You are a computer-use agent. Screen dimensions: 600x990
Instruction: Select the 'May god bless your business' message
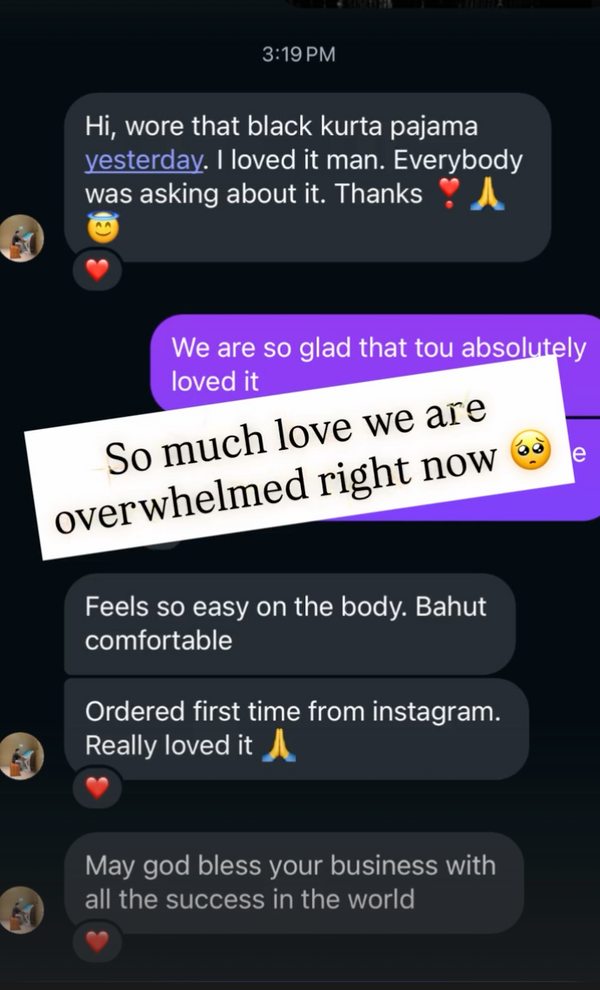(294, 883)
